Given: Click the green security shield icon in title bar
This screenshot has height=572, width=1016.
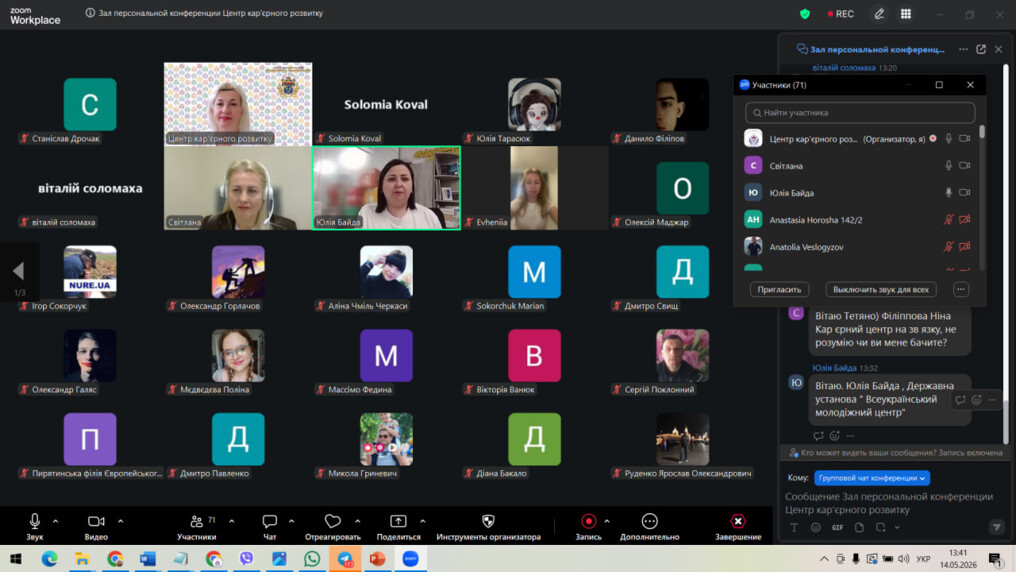Looking at the screenshot, I should (x=805, y=14).
